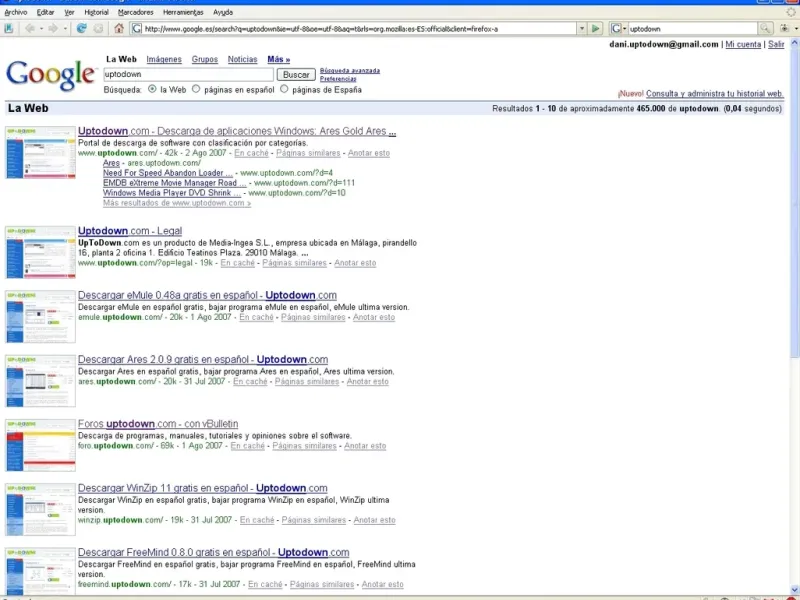The width and height of the screenshot is (800, 600).
Task: Open thumbnail of first Uptodown.com result
Action: [41, 152]
